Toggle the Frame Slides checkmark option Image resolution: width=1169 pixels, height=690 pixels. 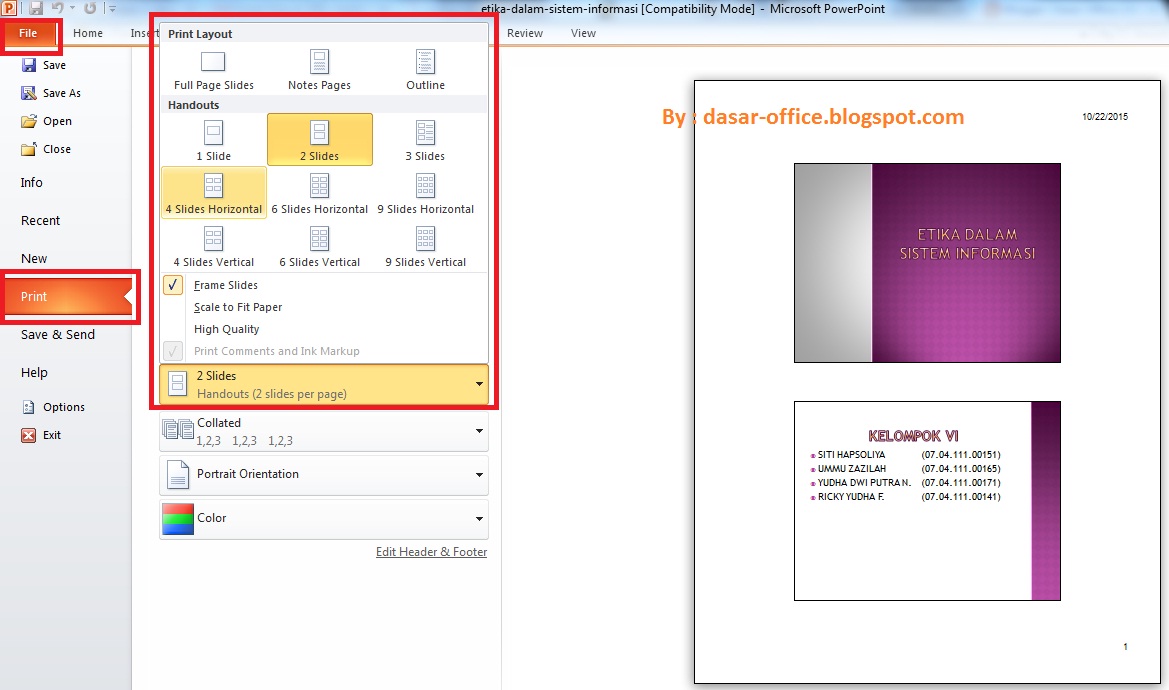[172, 285]
